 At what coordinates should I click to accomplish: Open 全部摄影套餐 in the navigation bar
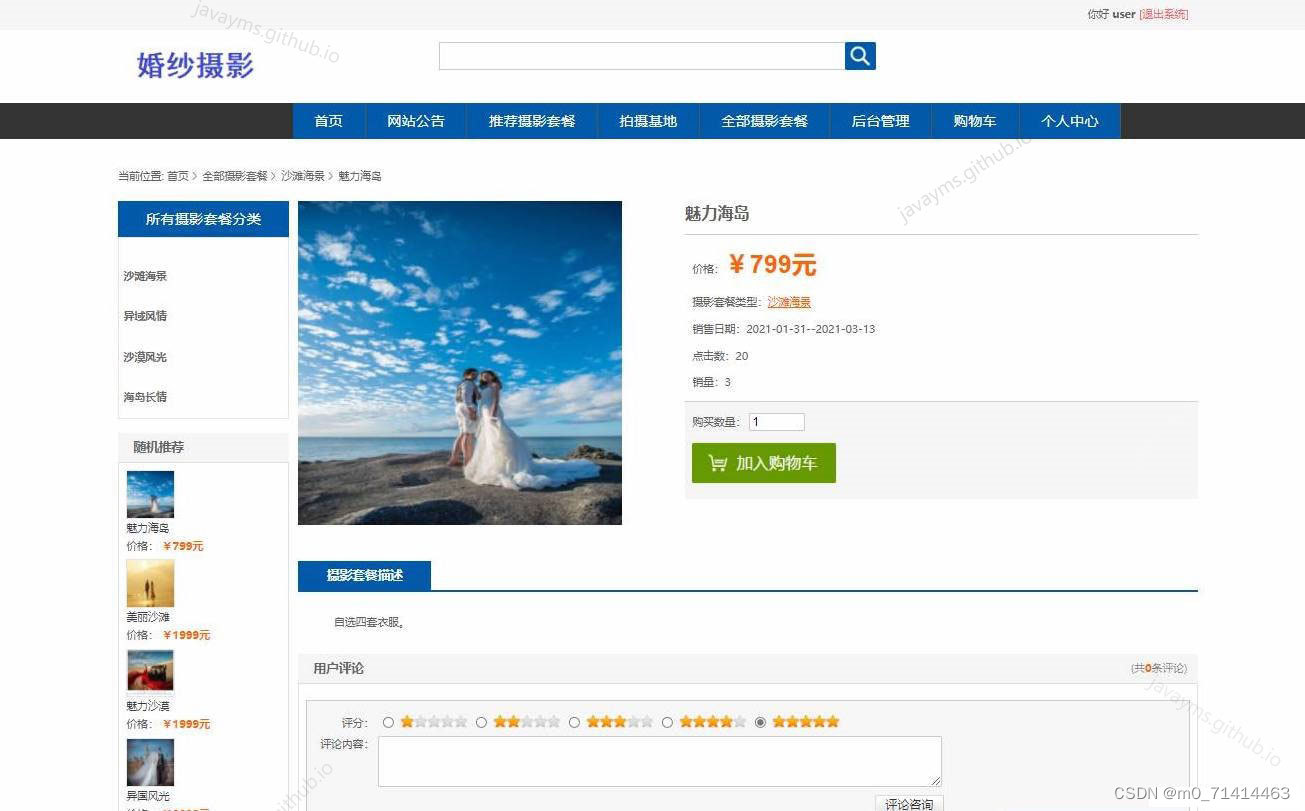[764, 121]
